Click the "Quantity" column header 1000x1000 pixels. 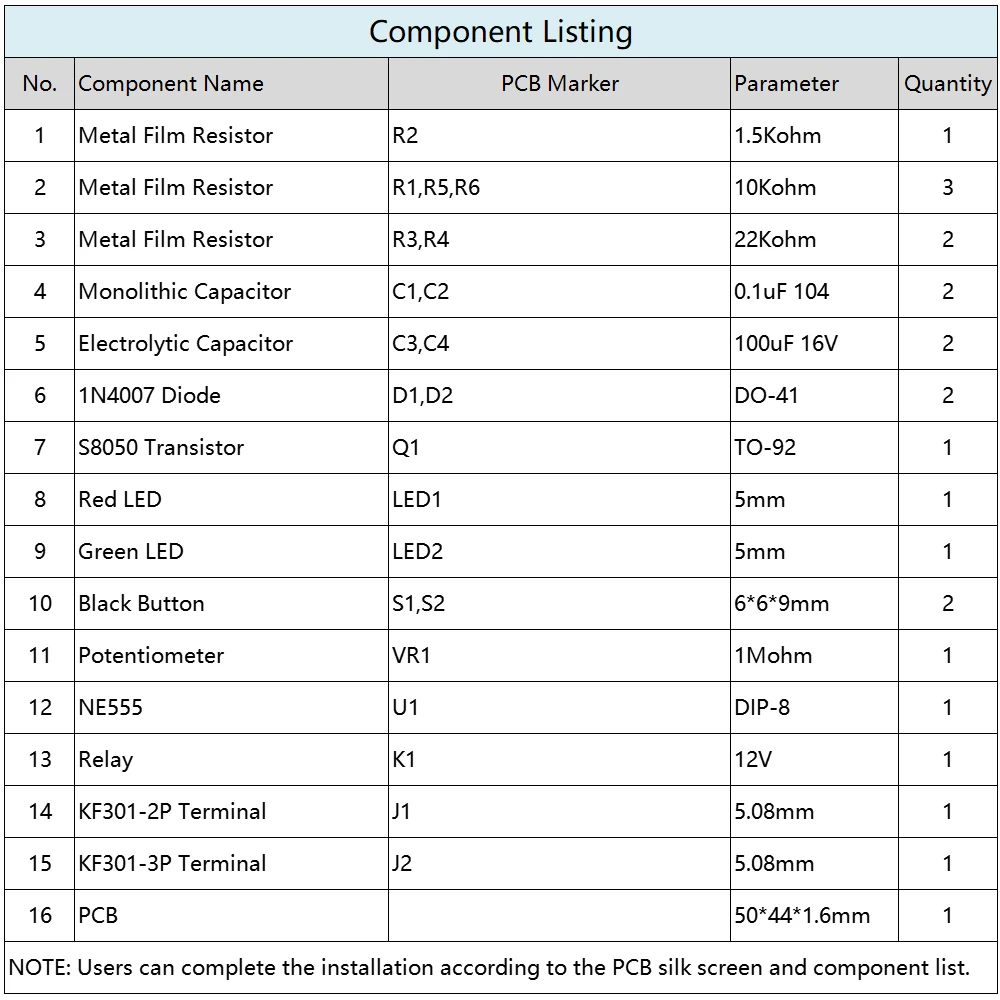[x=947, y=84]
